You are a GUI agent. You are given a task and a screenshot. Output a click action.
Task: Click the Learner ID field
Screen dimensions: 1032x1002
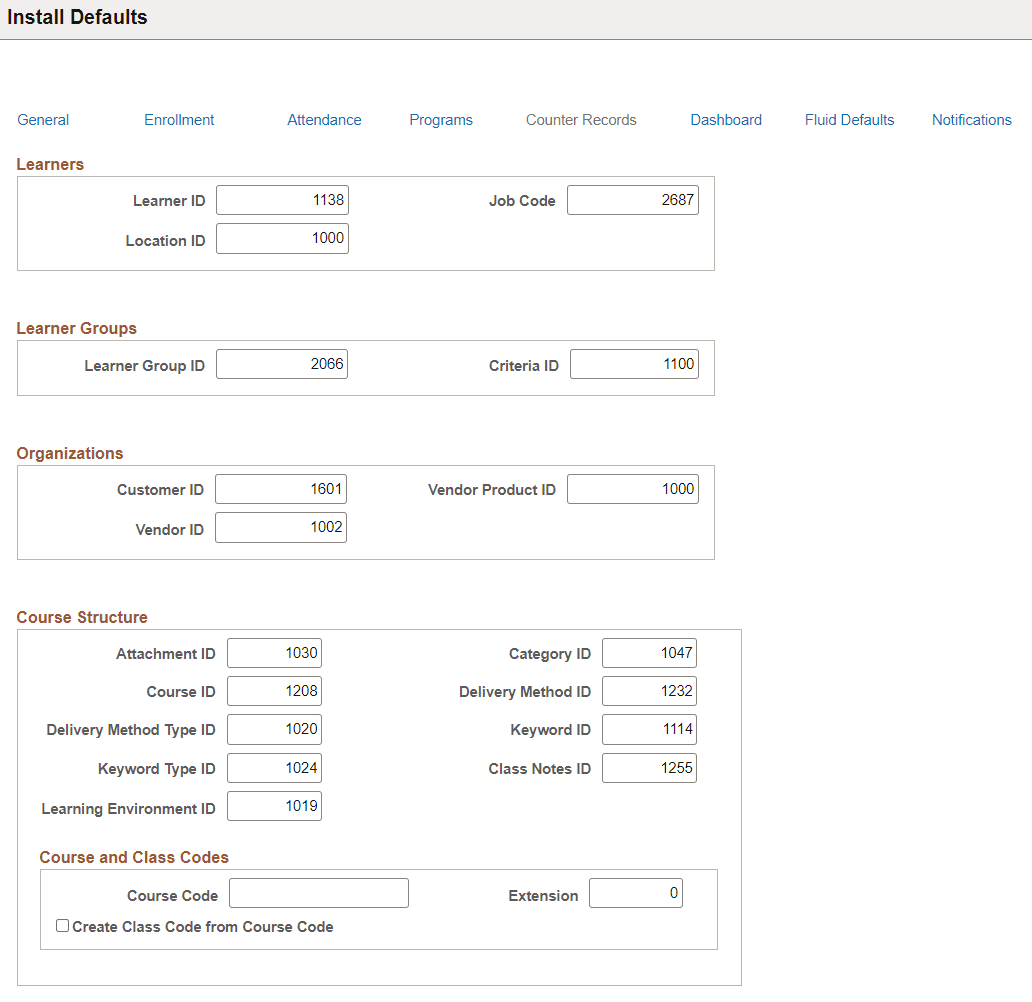tap(282, 199)
